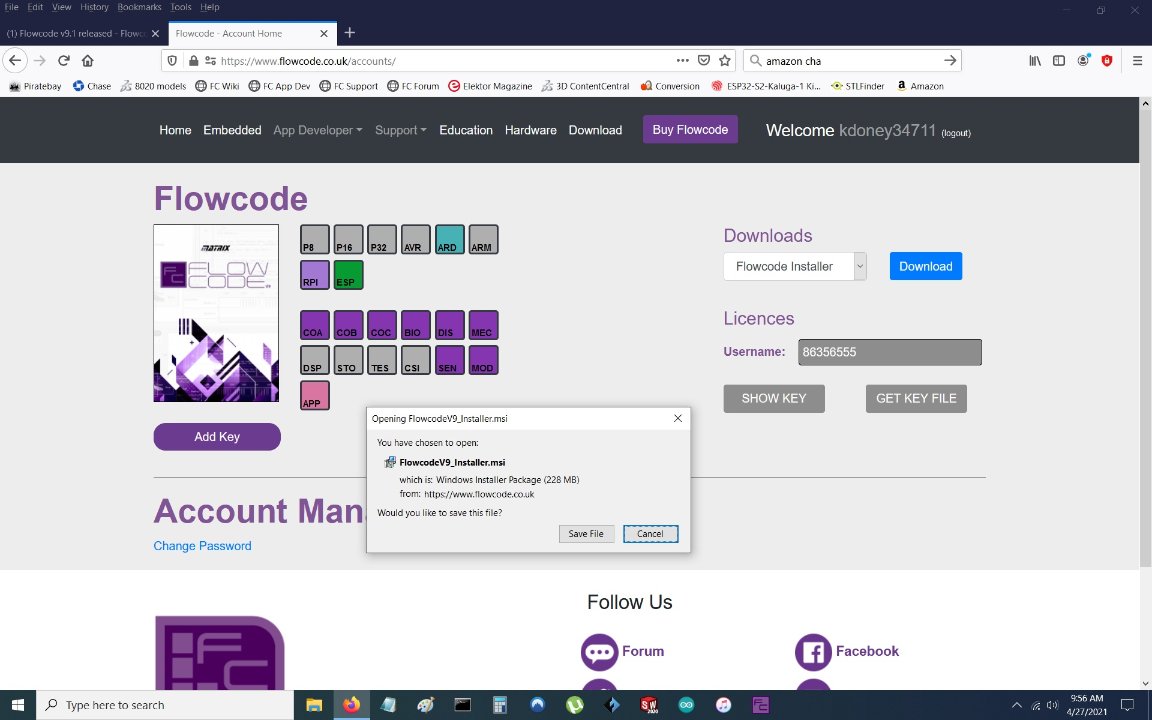Select the ARM chip pack icon
Viewport: 1152px width, 720px height.
[483, 240]
